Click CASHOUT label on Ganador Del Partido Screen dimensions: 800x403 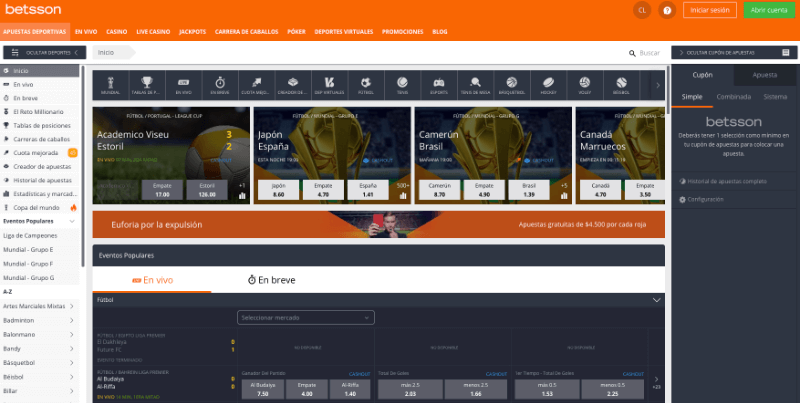coord(359,374)
